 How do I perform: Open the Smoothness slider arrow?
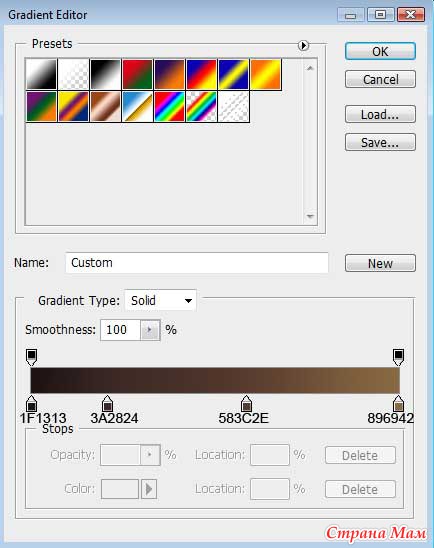point(150,330)
